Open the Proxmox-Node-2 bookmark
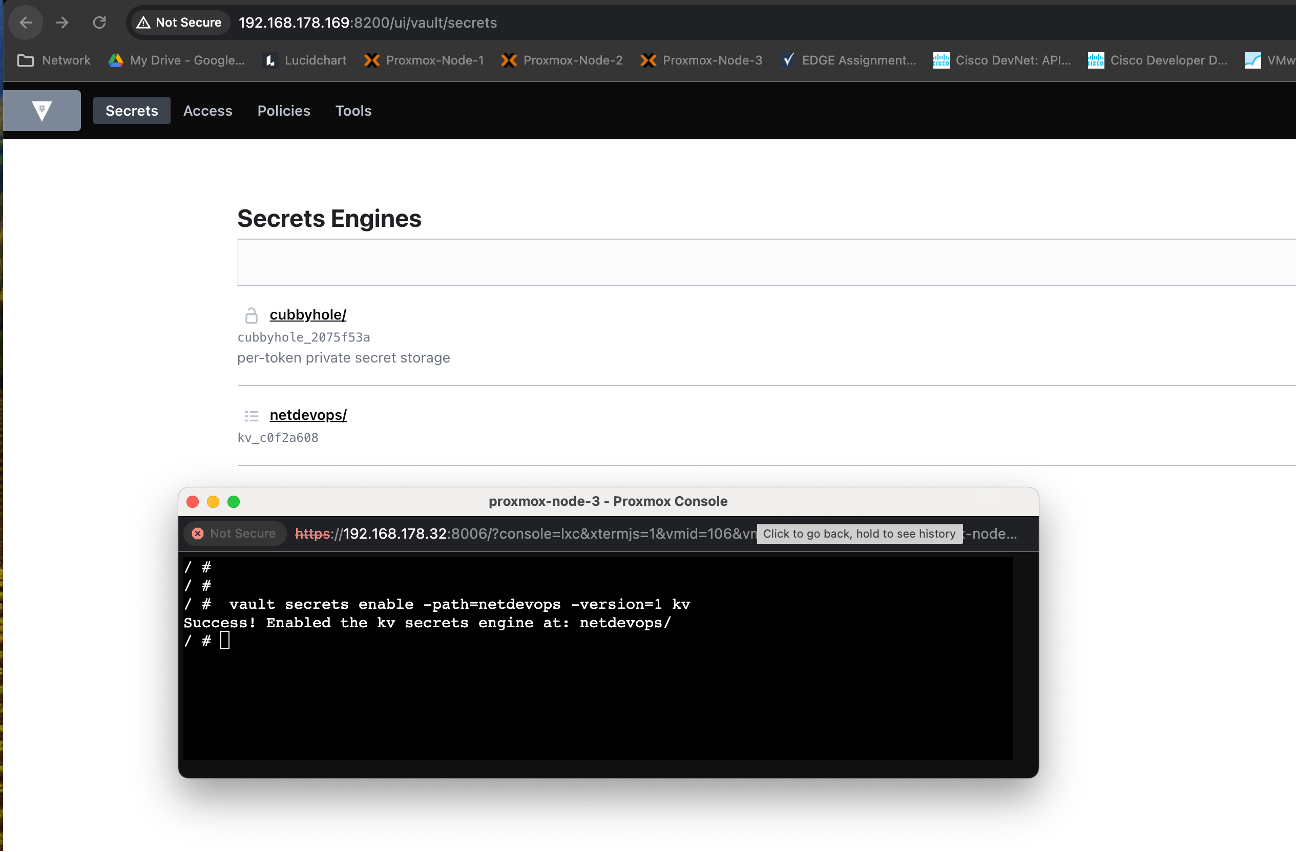Image resolution: width=1296 pixels, height=852 pixels. 562,60
